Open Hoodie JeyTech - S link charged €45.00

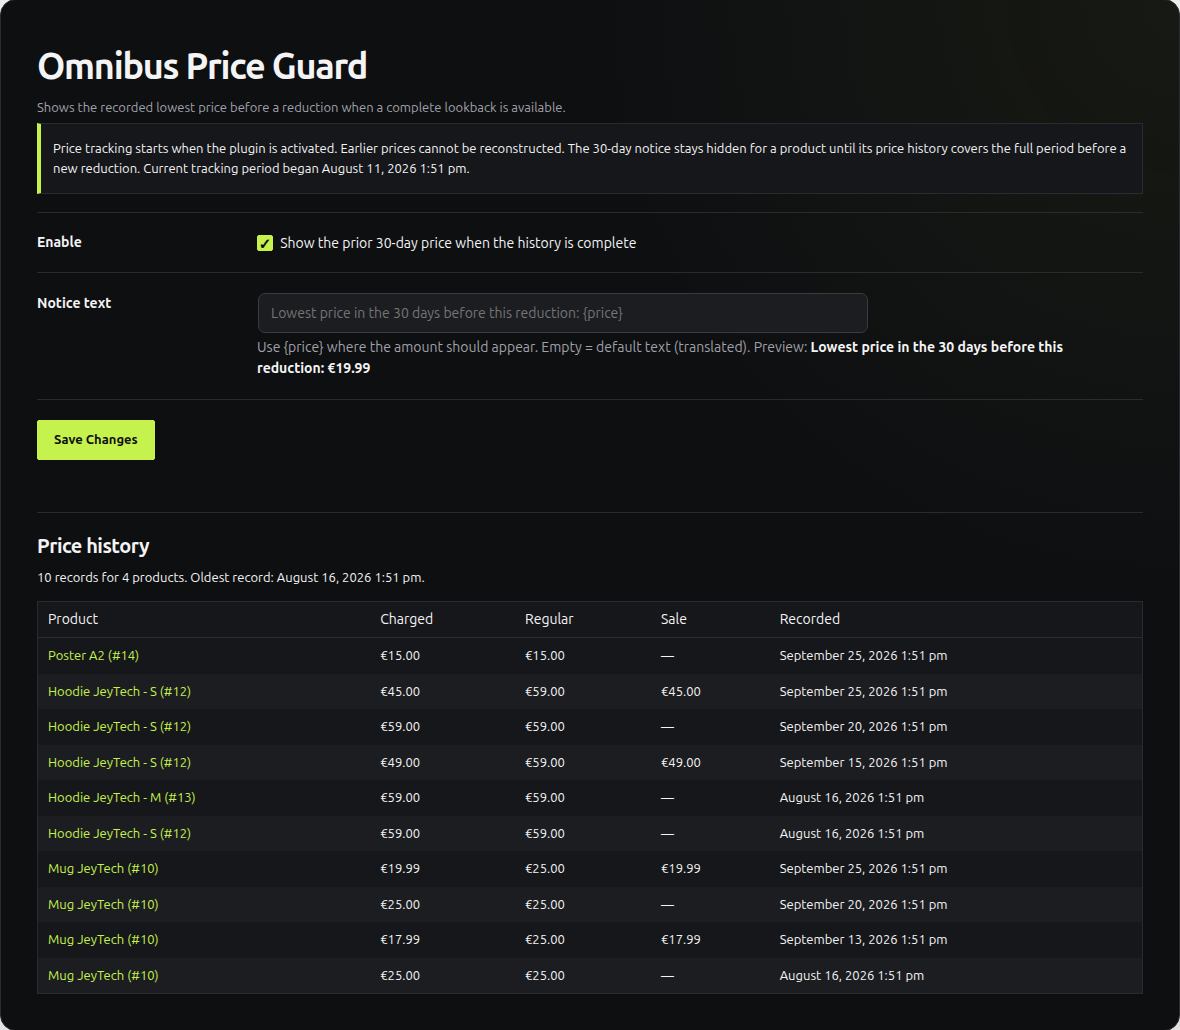119,691
